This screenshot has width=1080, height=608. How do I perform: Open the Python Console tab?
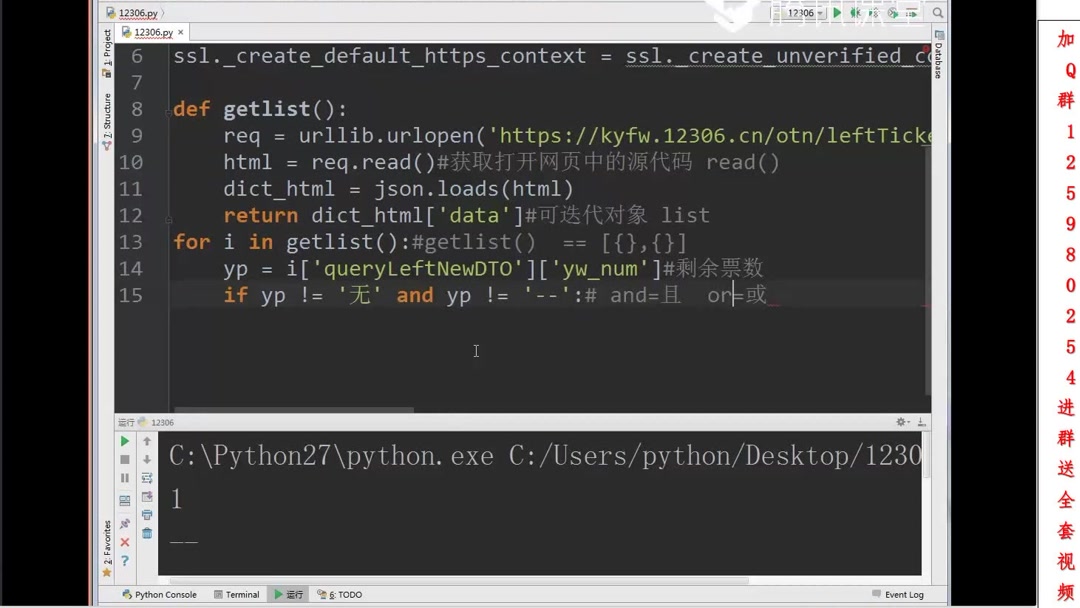pos(158,594)
